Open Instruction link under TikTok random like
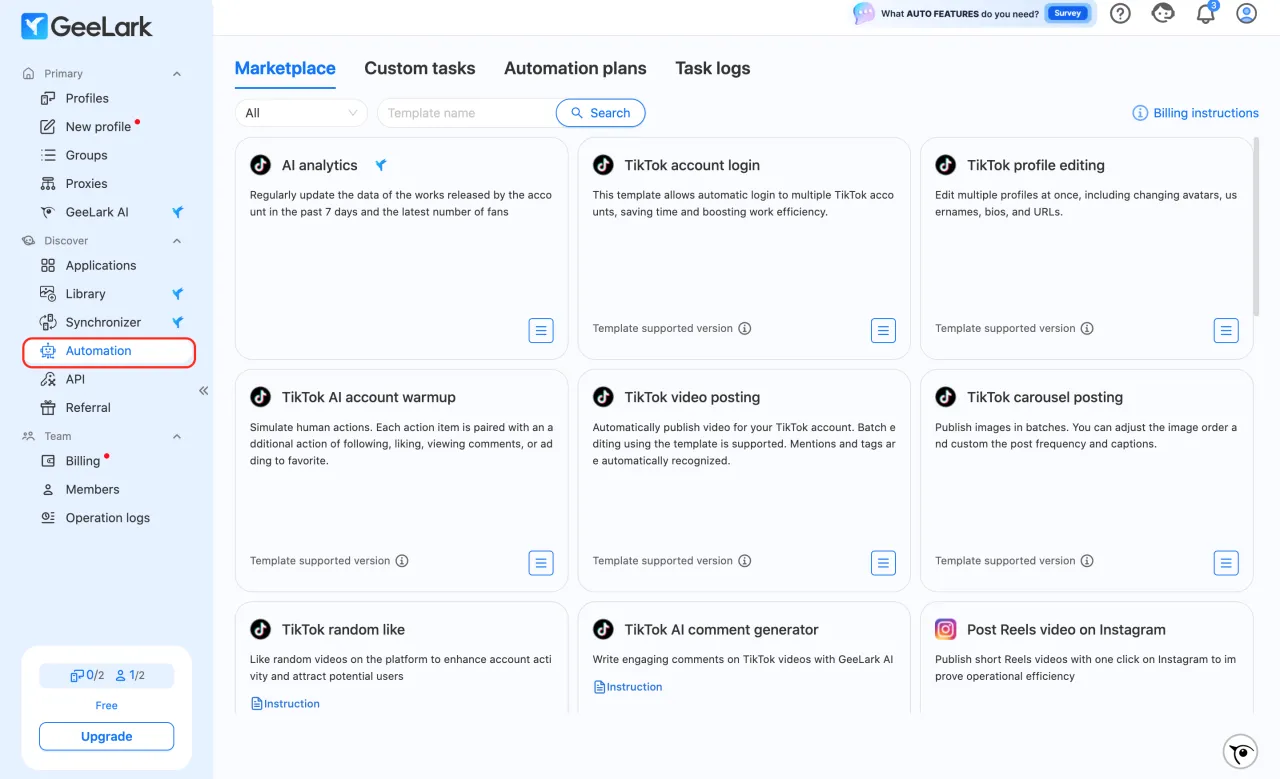Viewport: 1280px width, 779px height. pos(285,704)
